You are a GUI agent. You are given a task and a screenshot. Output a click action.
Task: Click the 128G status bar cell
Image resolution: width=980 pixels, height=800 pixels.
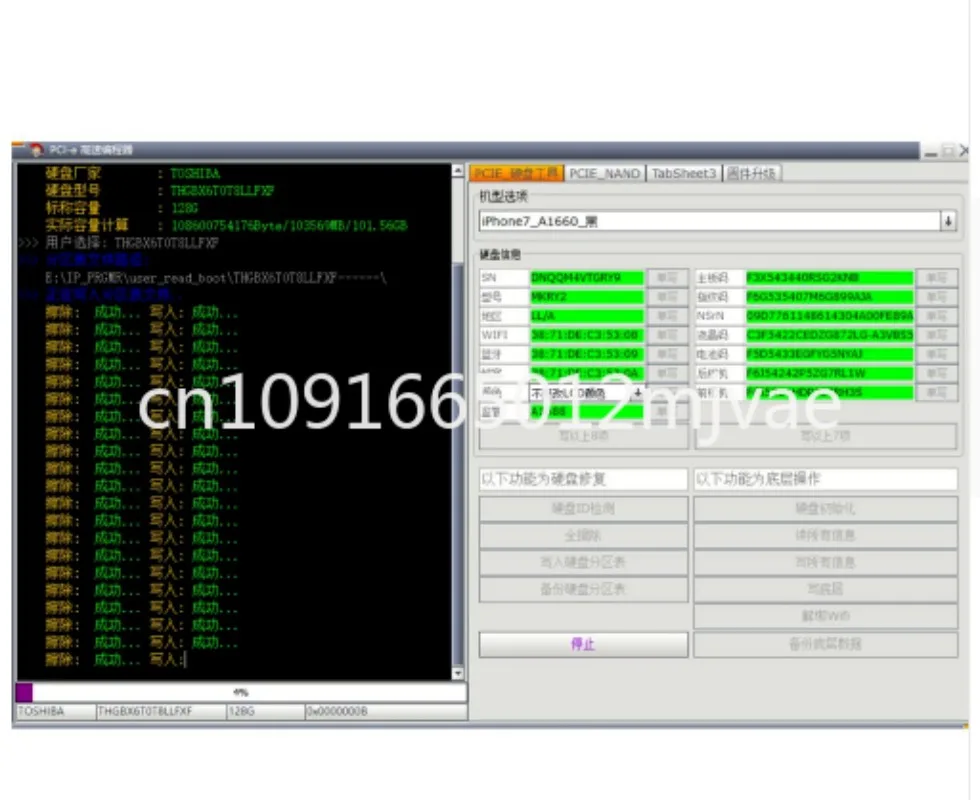coord(266,712)
